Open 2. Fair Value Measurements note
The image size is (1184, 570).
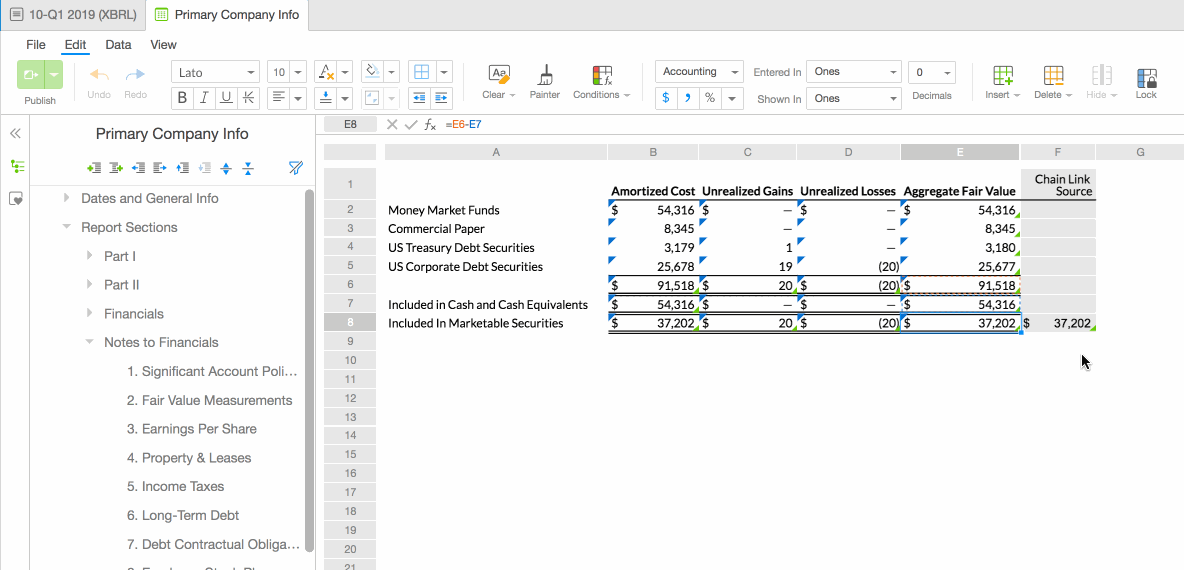pos(209,400)
